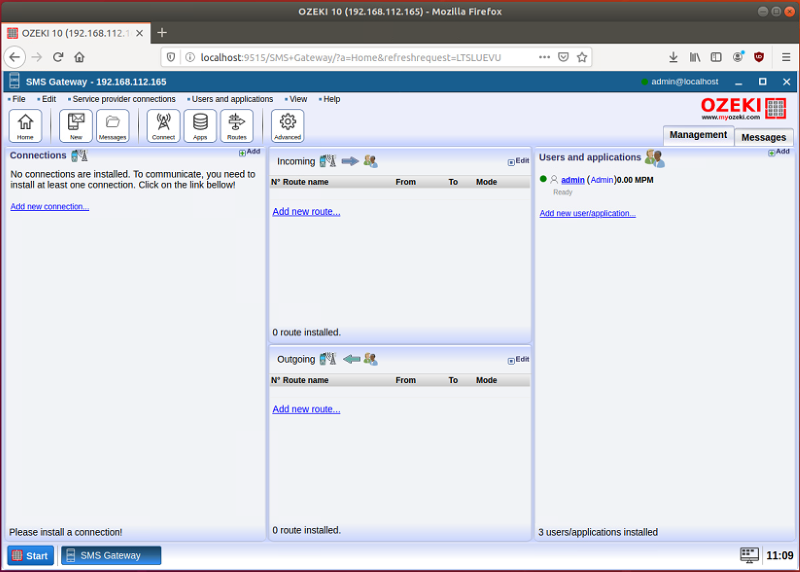The height and width of the screenshot is (572, 800).
Task: Open uBlock Origin extension icon
Action: [759, 57]
